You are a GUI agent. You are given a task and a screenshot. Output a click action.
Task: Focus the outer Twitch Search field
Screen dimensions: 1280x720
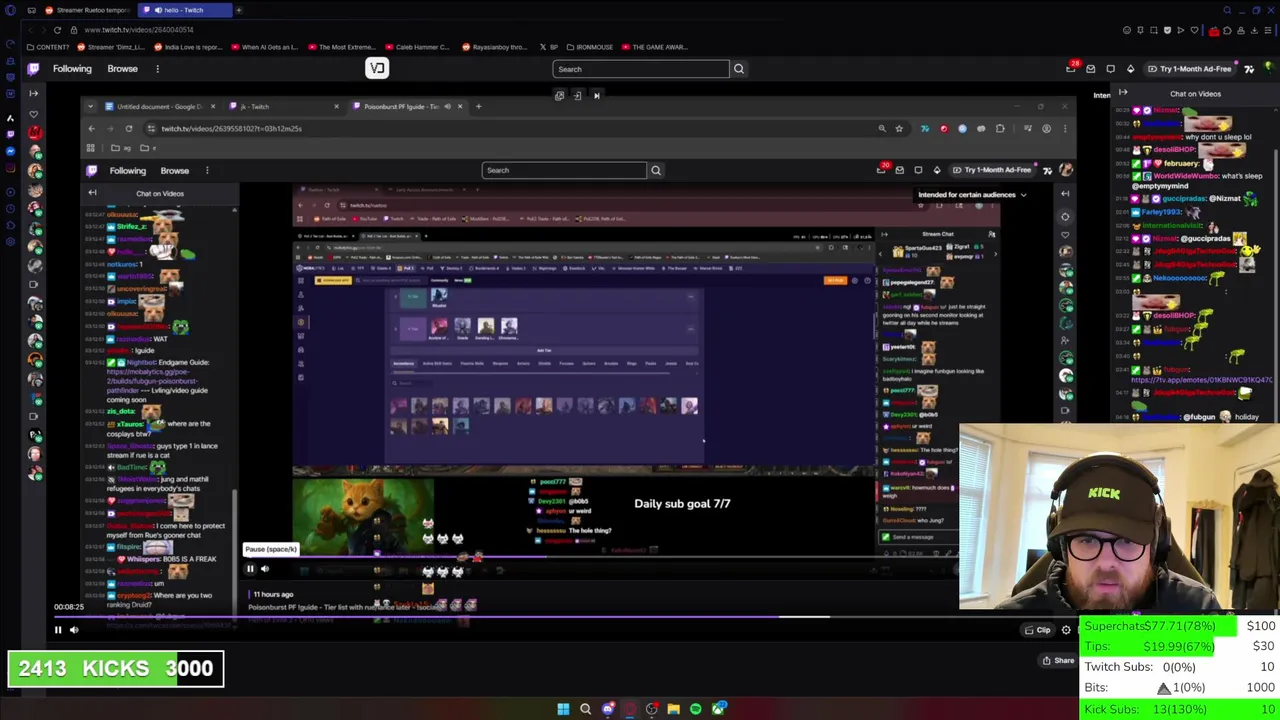pos(641,69)
